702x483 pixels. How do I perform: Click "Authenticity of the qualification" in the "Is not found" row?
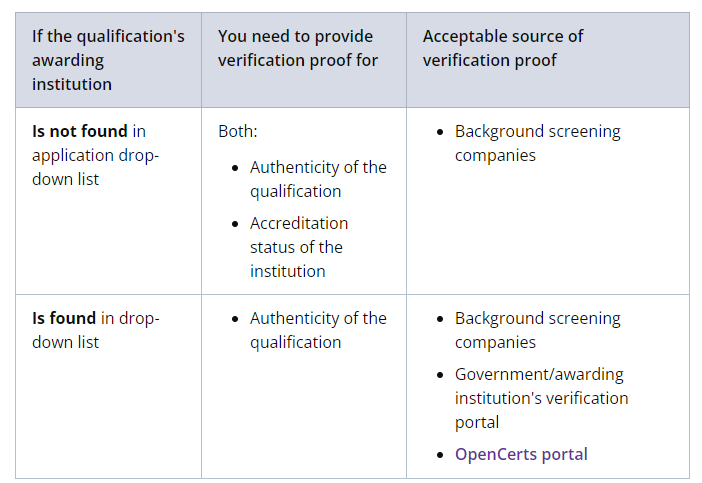pos(318,179)
